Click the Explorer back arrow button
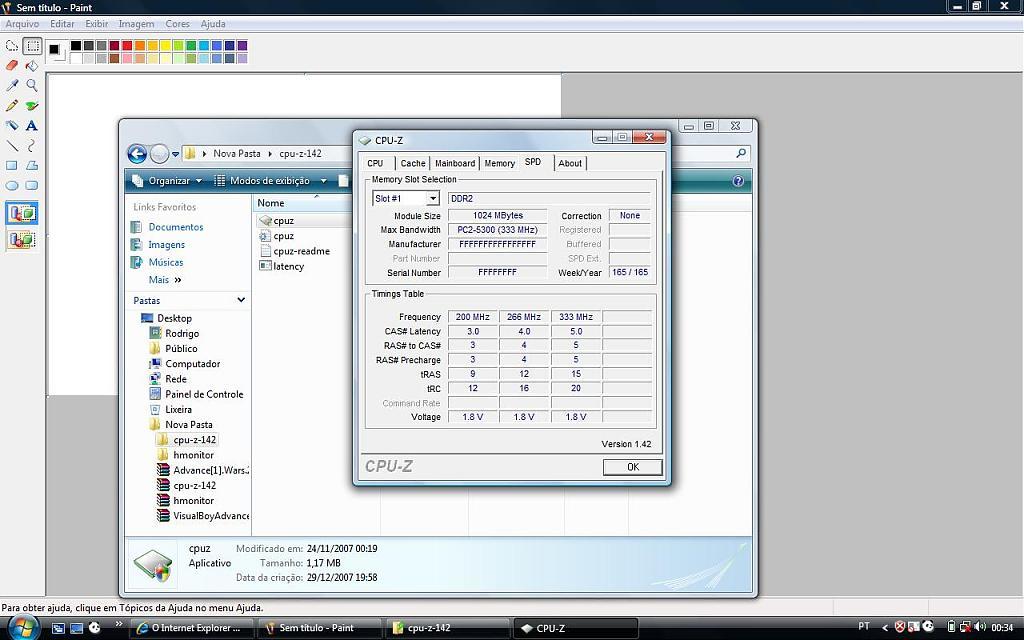 [137, 154]
